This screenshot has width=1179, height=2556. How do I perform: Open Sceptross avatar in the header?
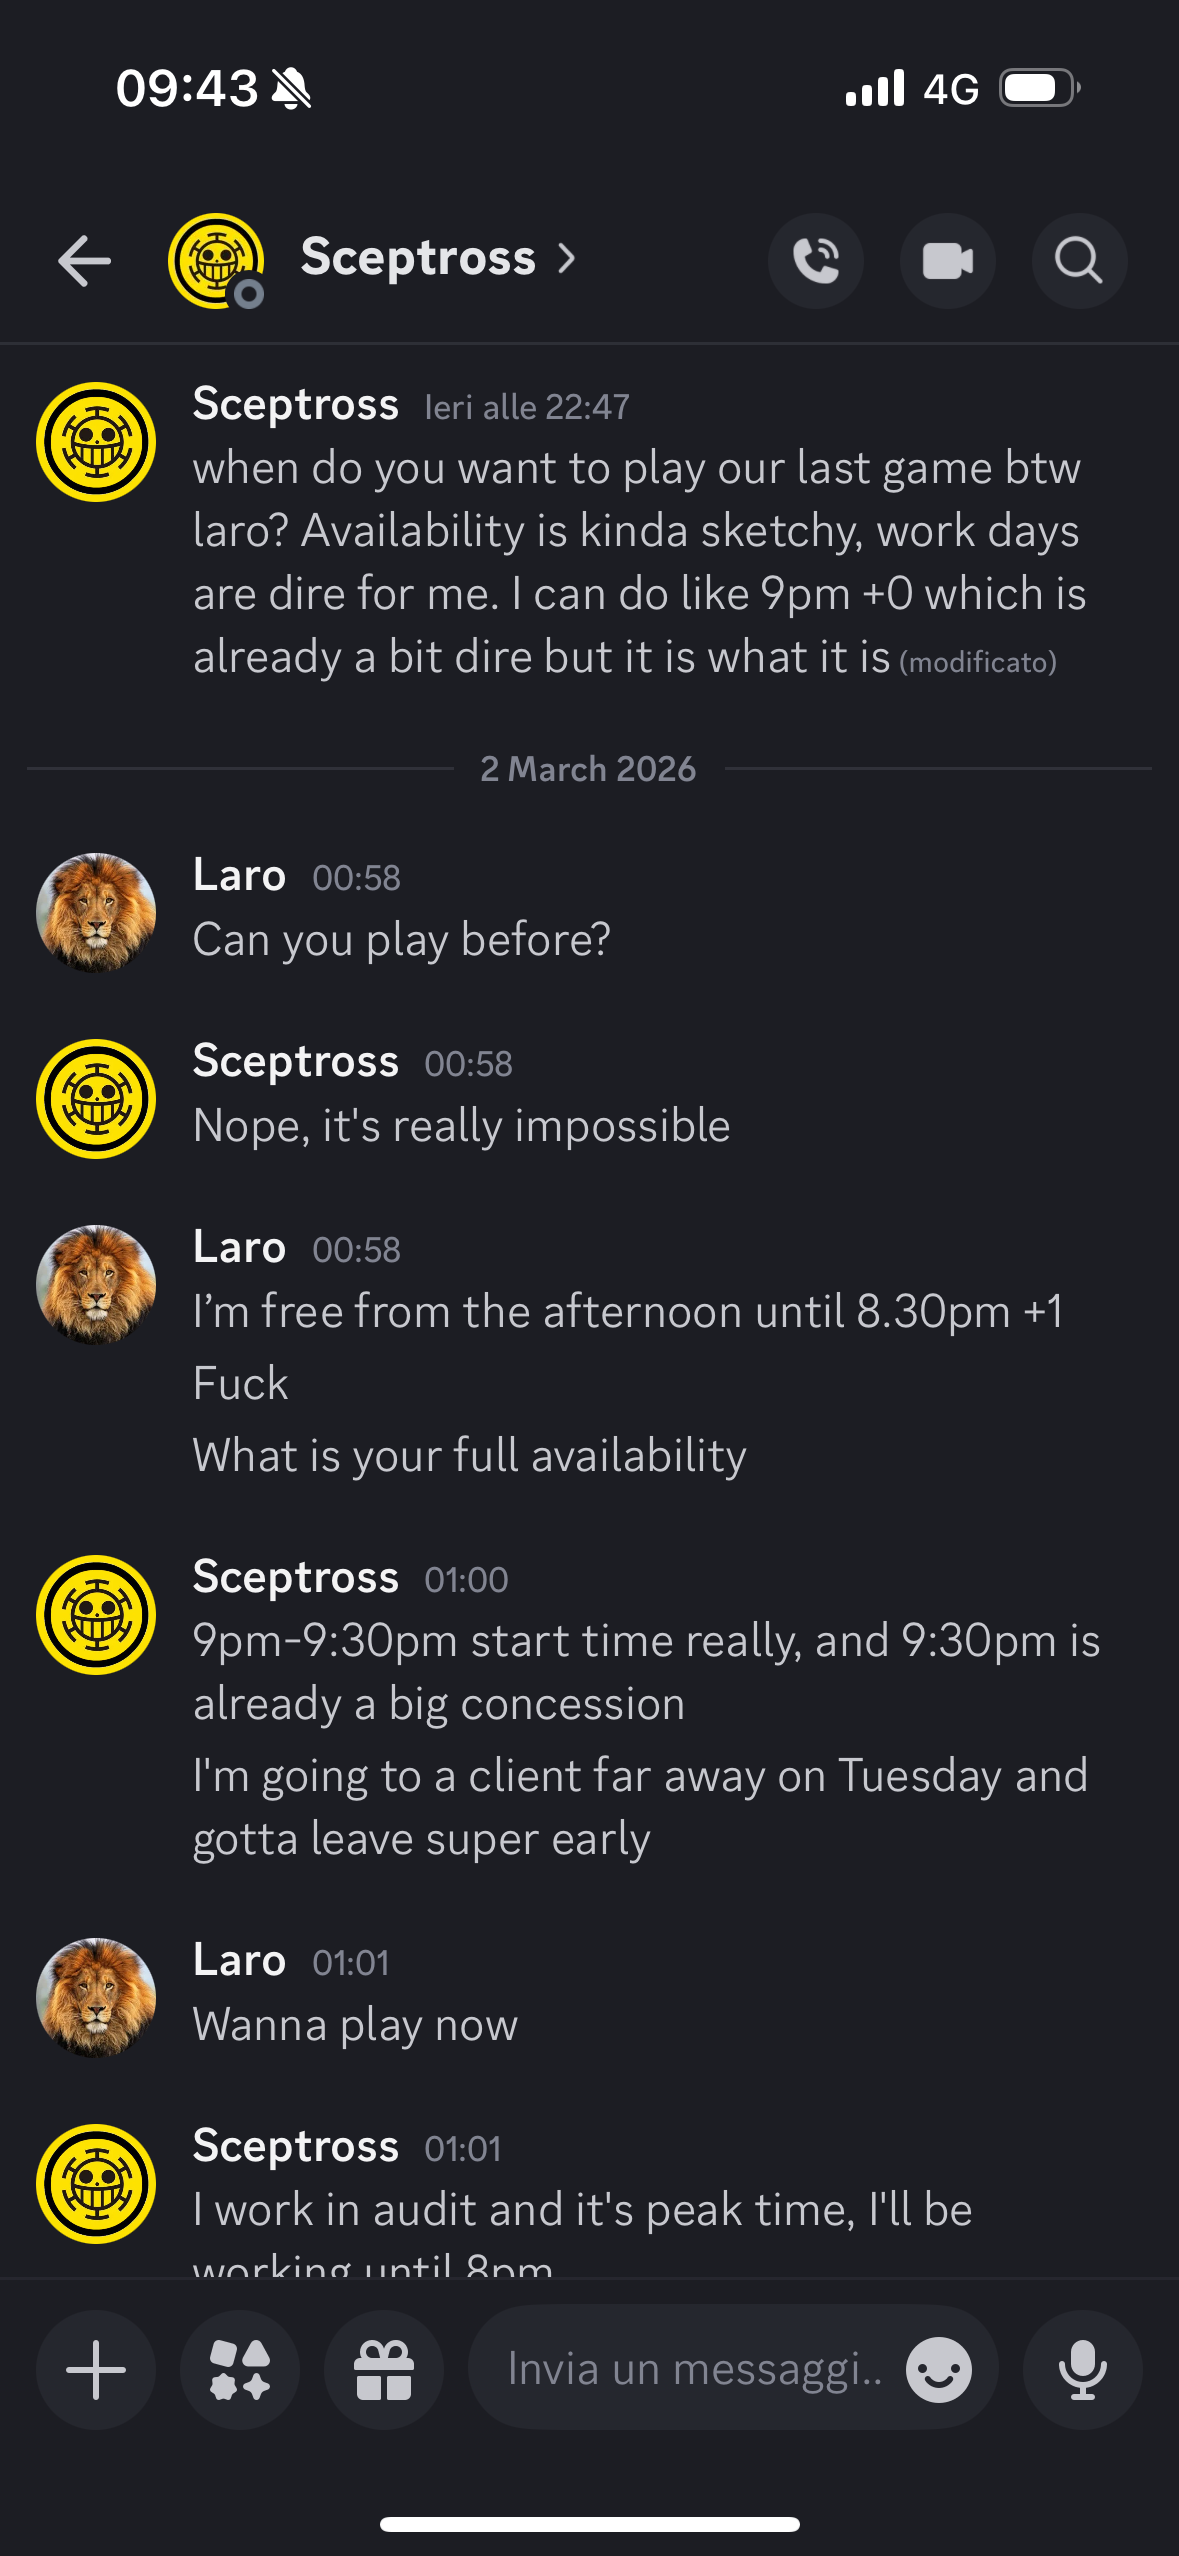tap(216, 261)
